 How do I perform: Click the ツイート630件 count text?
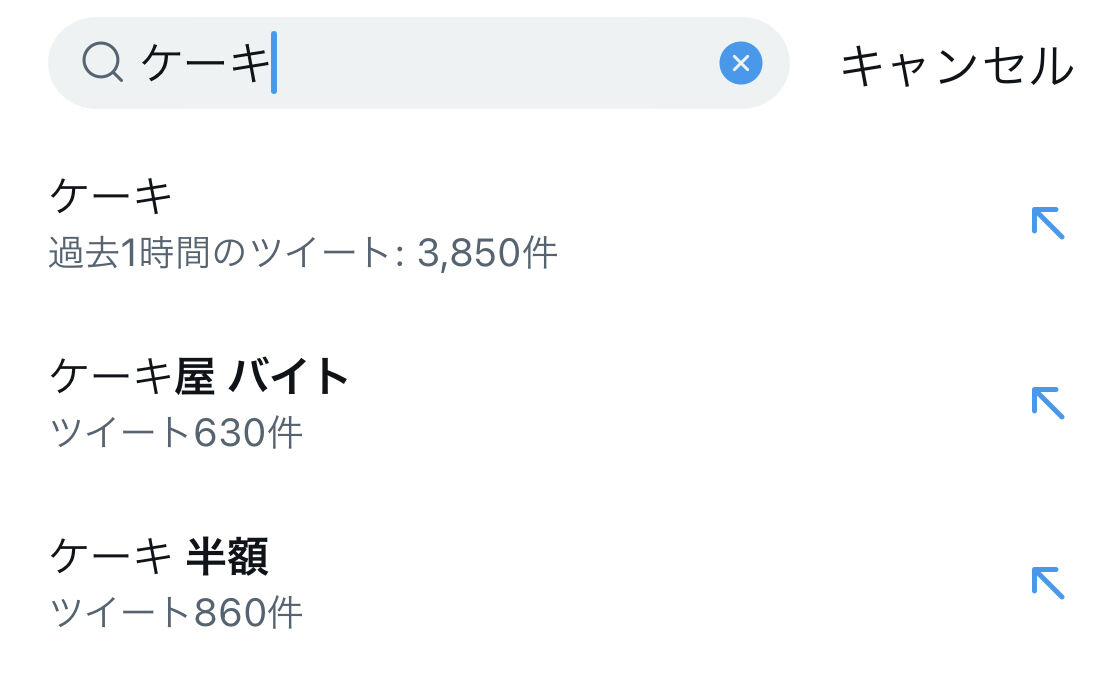[x=175, y=433]
